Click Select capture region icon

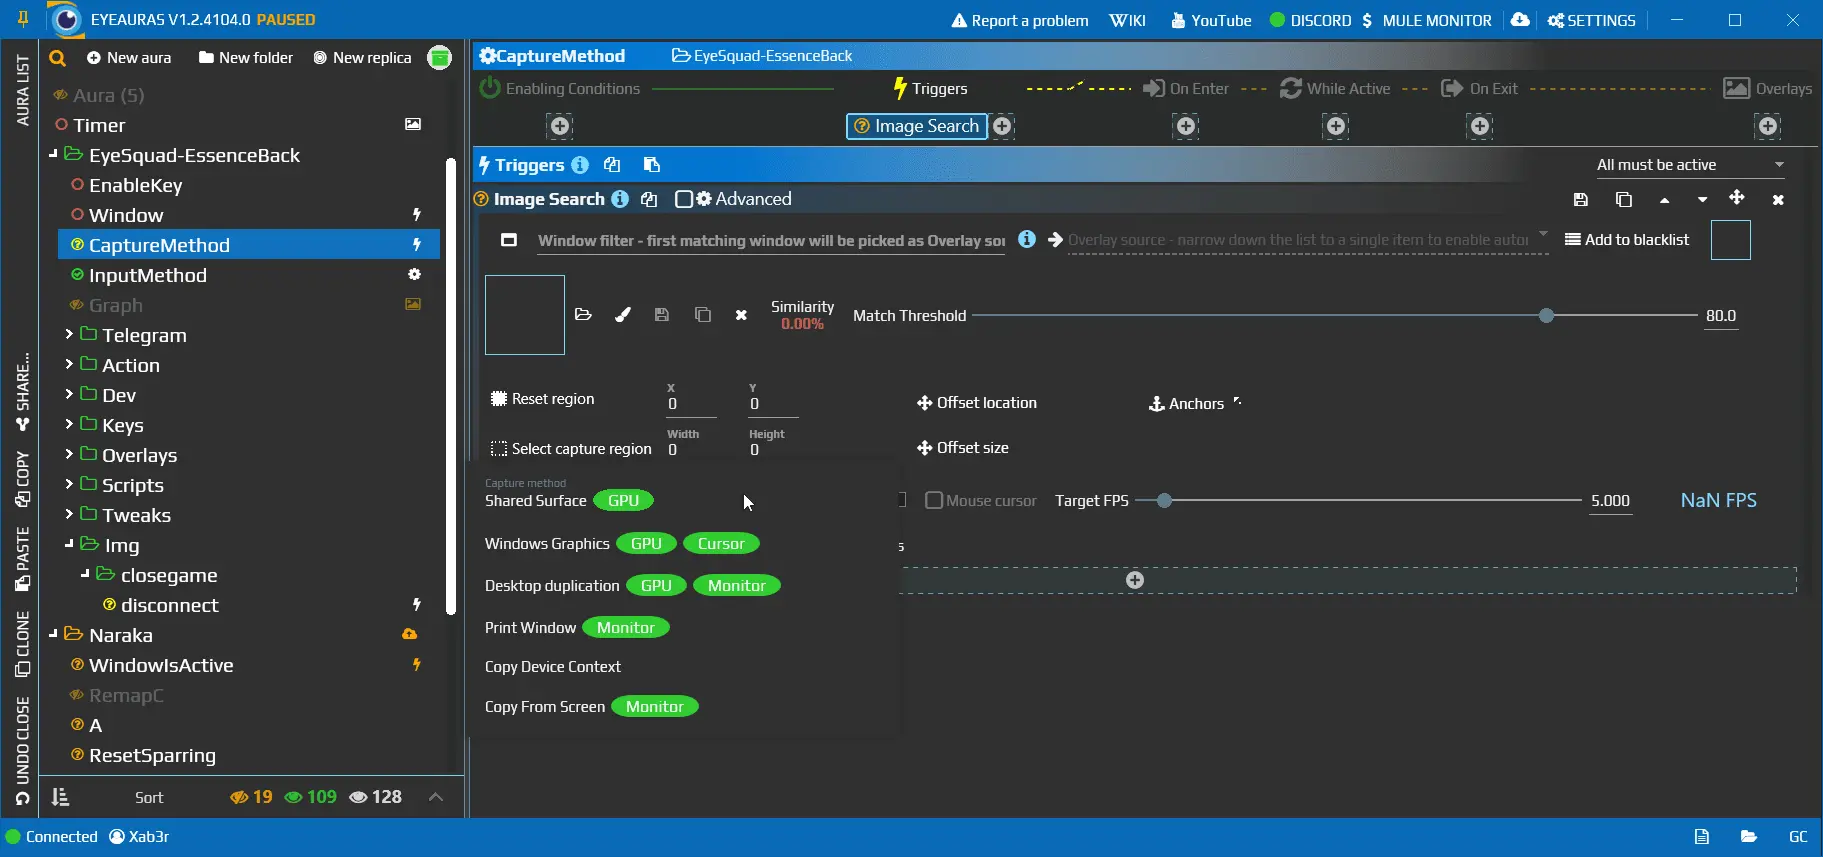point(499,449)
